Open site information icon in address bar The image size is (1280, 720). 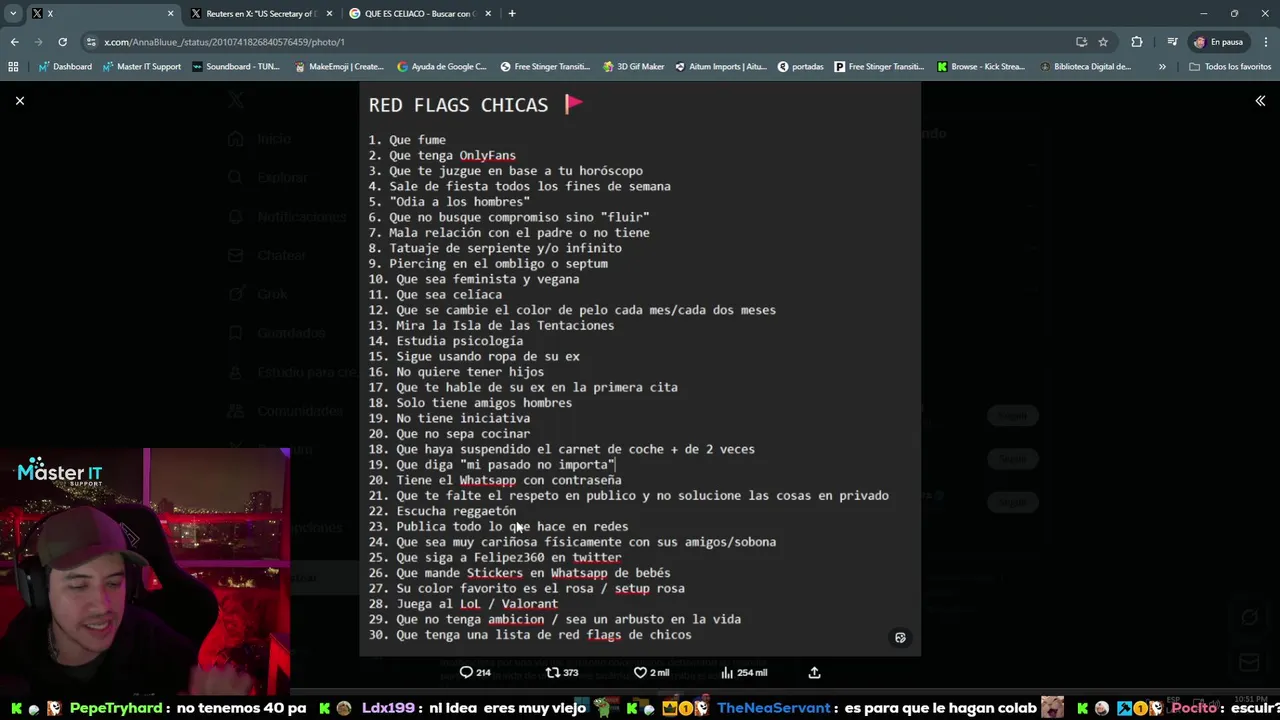click(x=91, y=42)
